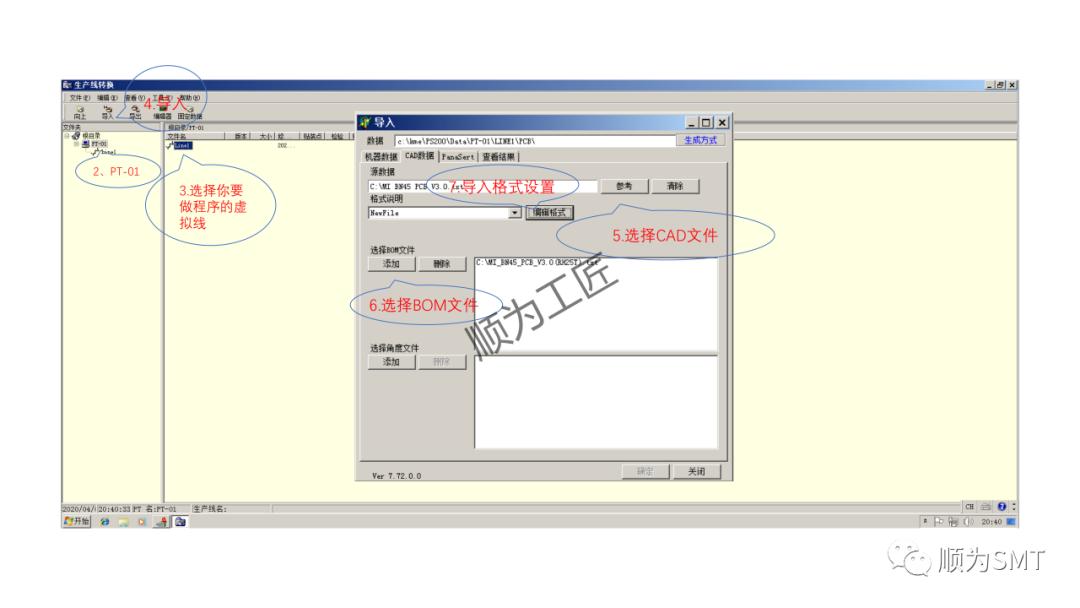Click the volume icon in the system tray

point(968,522)
